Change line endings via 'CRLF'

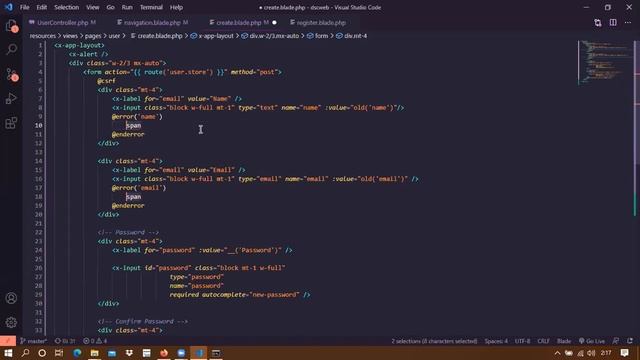tap(543, 341)
